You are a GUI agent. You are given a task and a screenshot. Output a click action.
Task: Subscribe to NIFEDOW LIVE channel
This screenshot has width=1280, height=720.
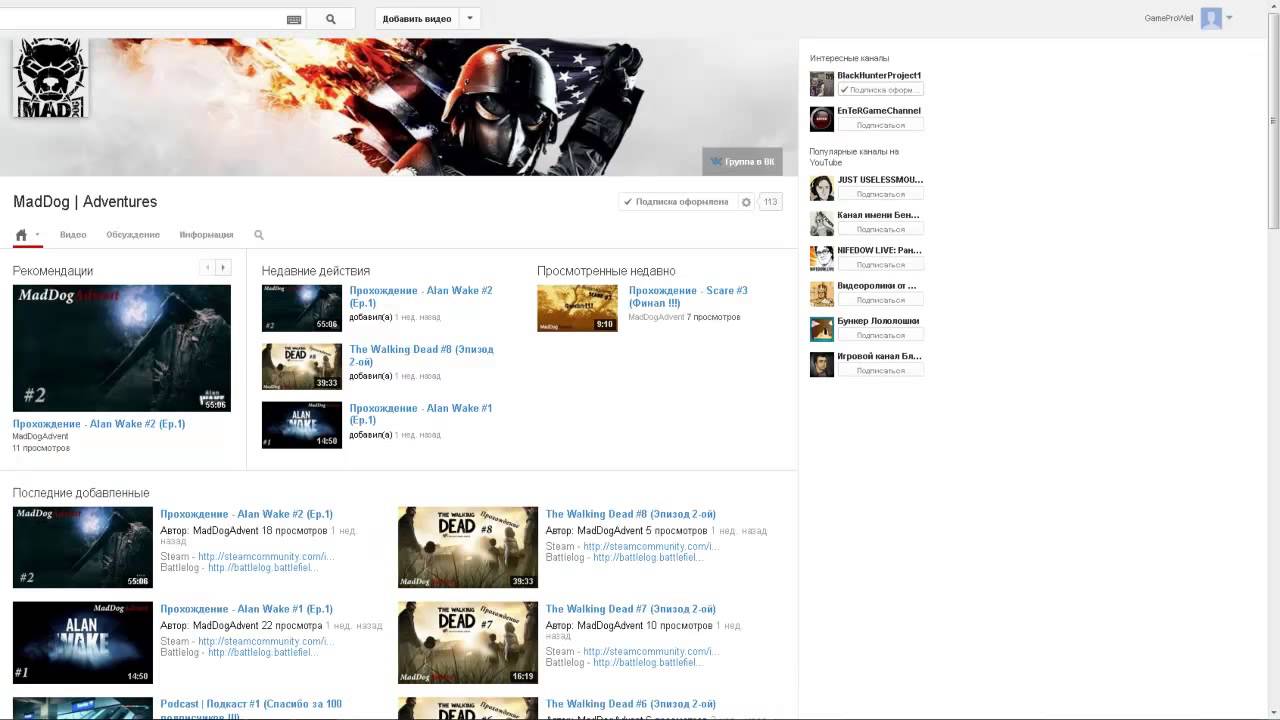[881, 265]
